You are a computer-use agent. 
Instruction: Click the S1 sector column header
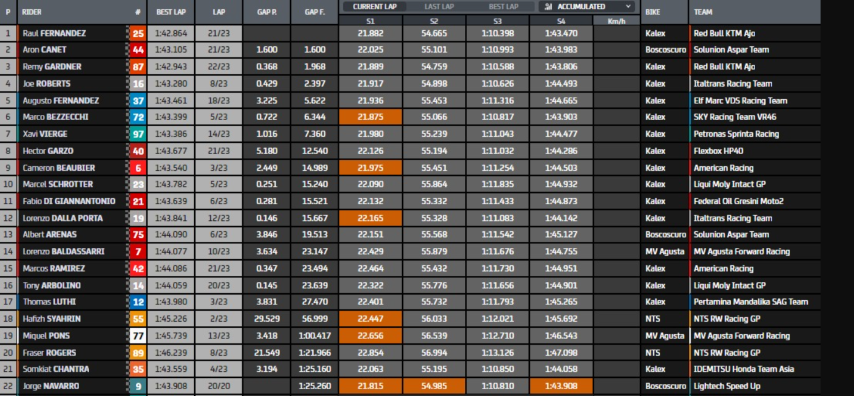370,21
